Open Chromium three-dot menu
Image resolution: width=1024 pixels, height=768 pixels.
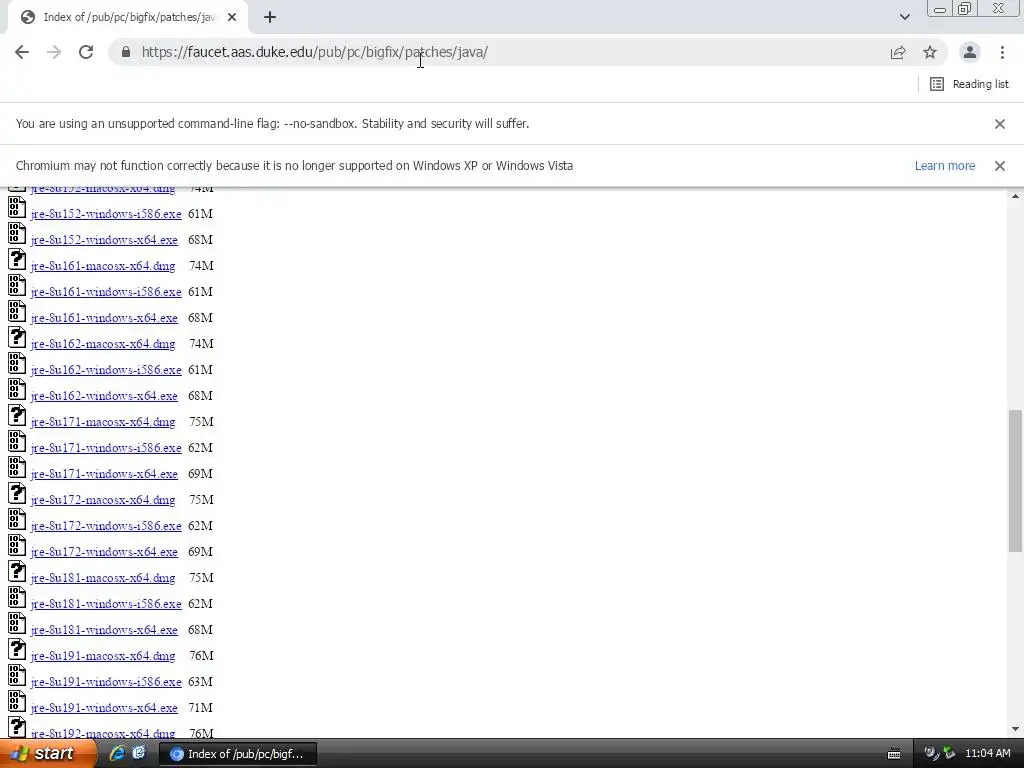(1002, 52)
